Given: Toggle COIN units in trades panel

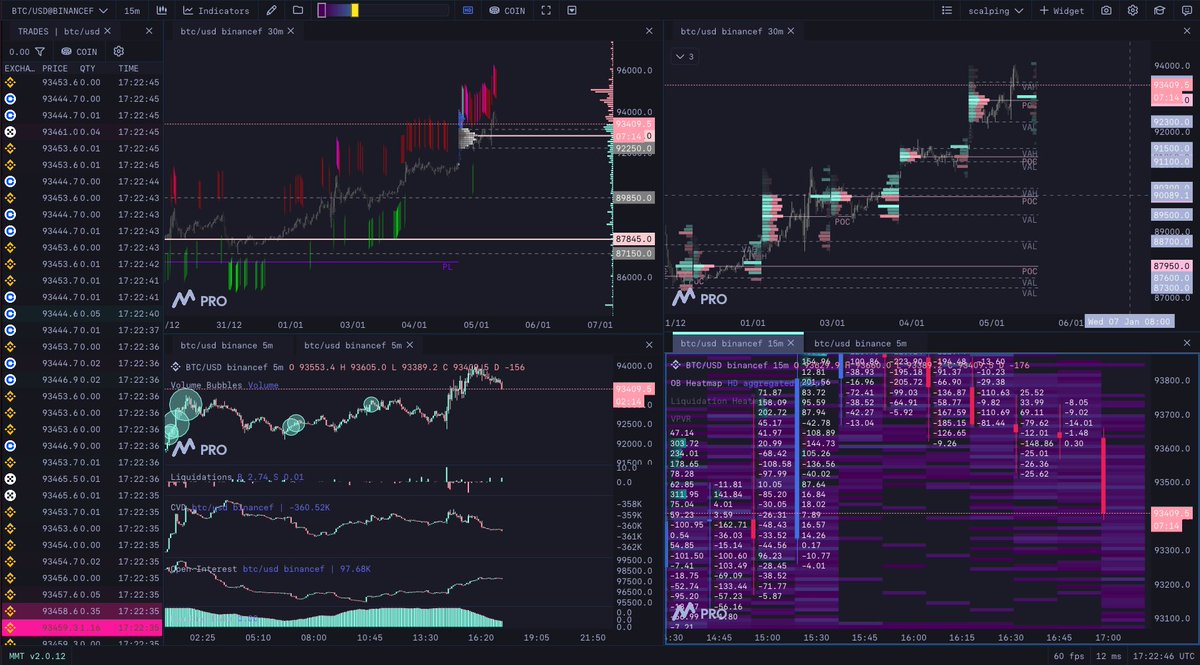Looking at the screenshot, I should coord(79,51).
